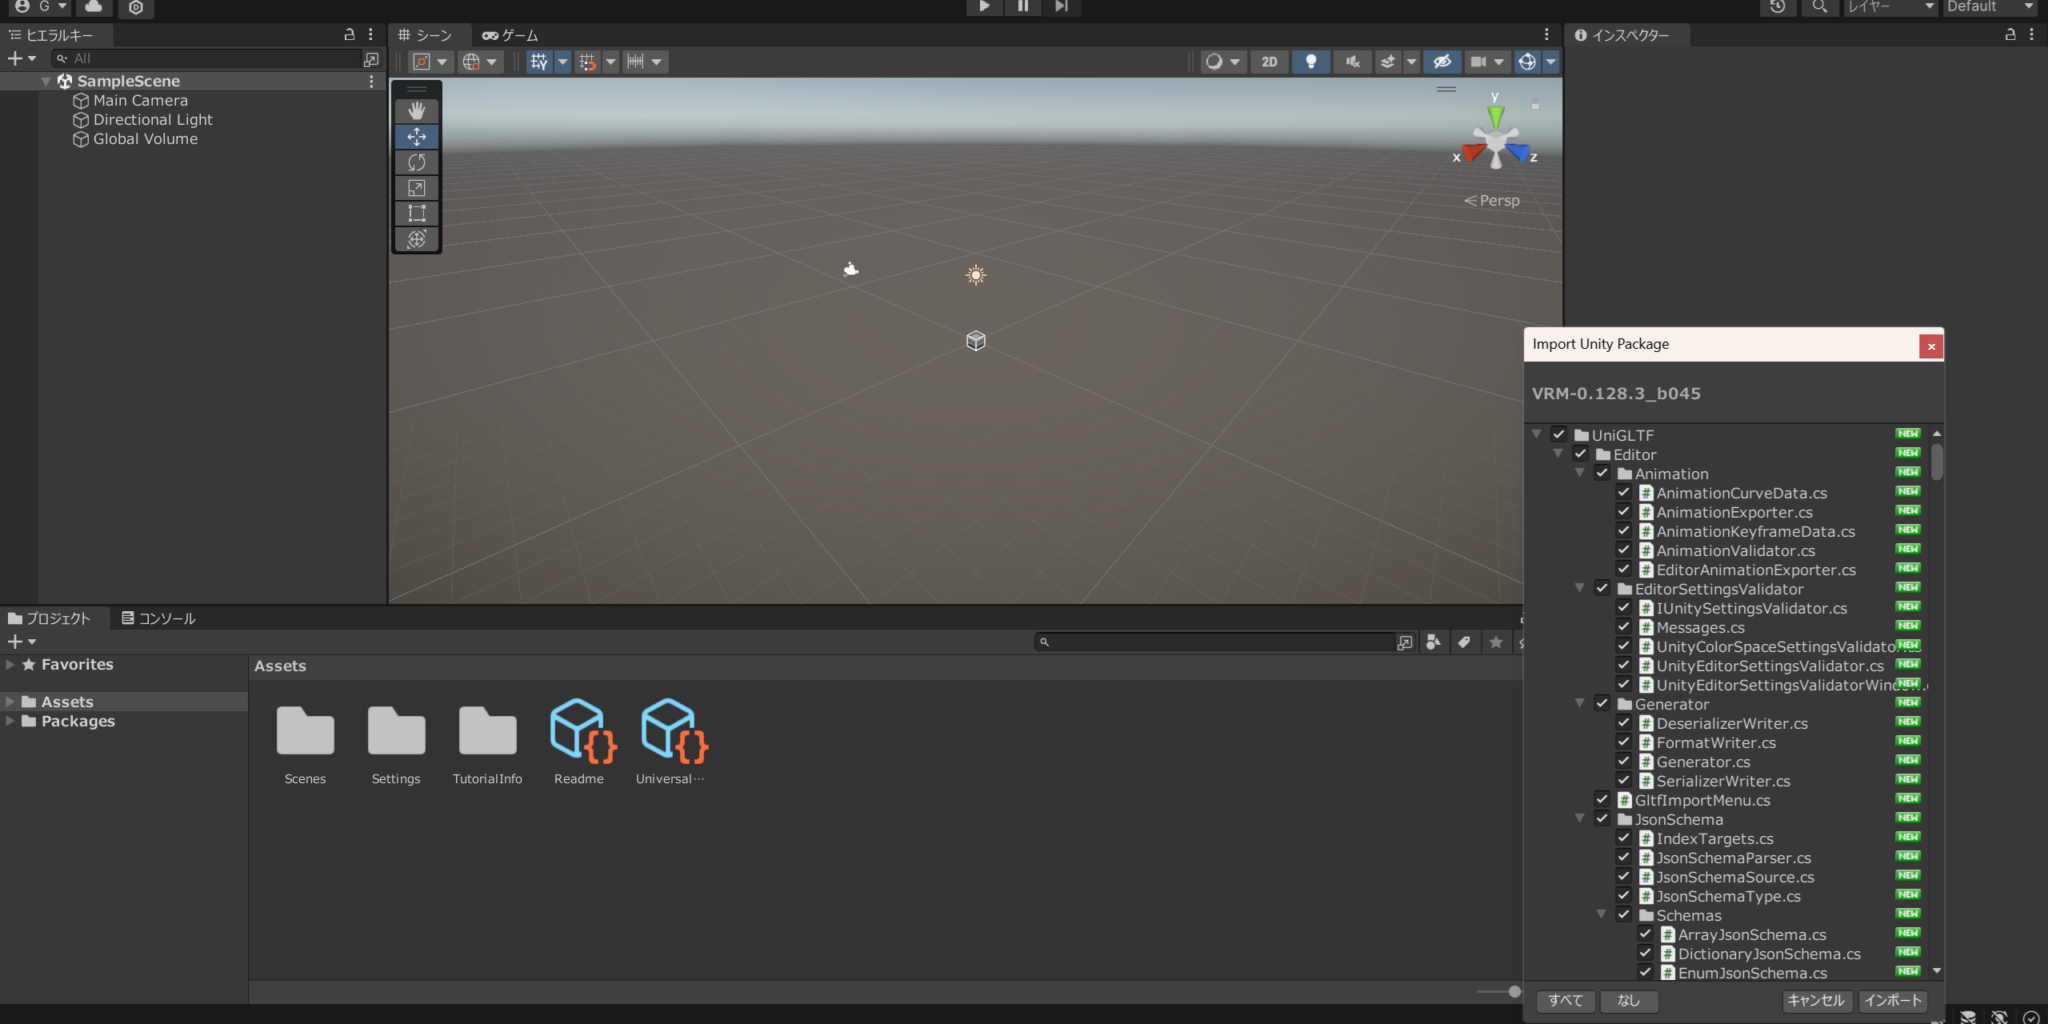Open cloud services icon

93,7
